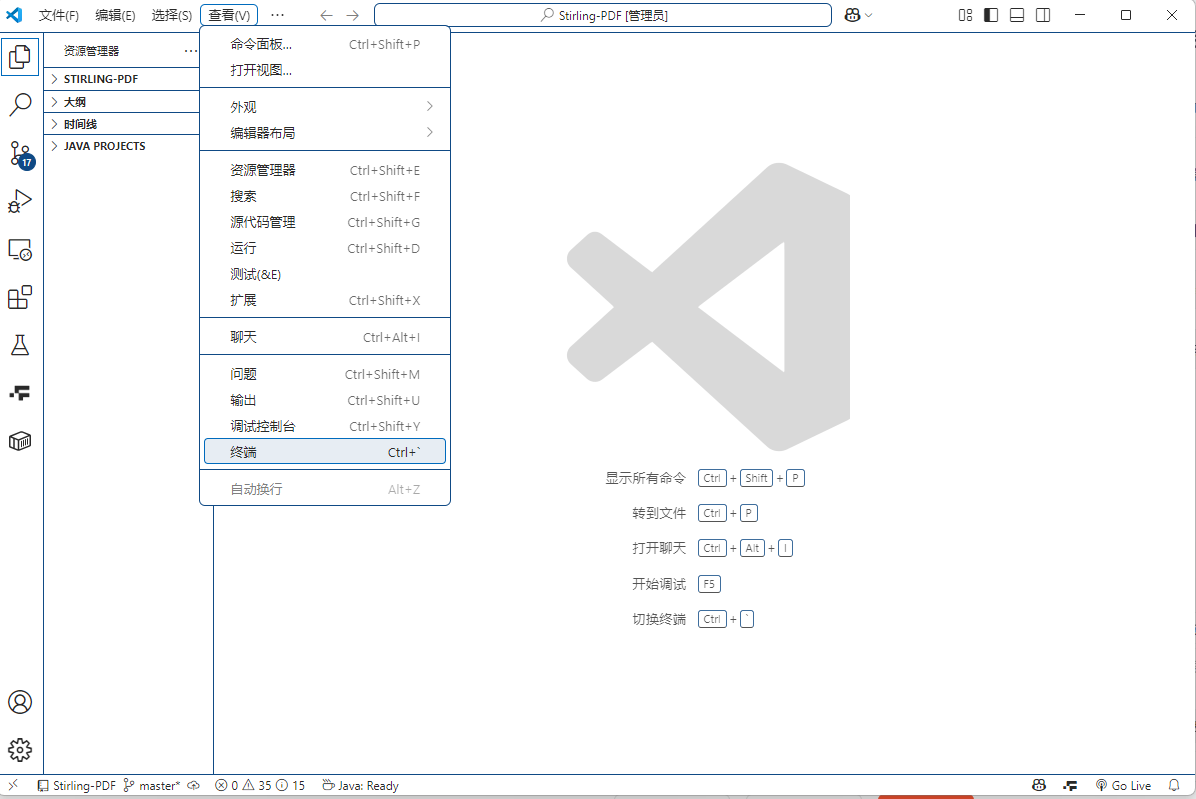Open the Search view icon

pyautogui.click(x=20, y=104)
